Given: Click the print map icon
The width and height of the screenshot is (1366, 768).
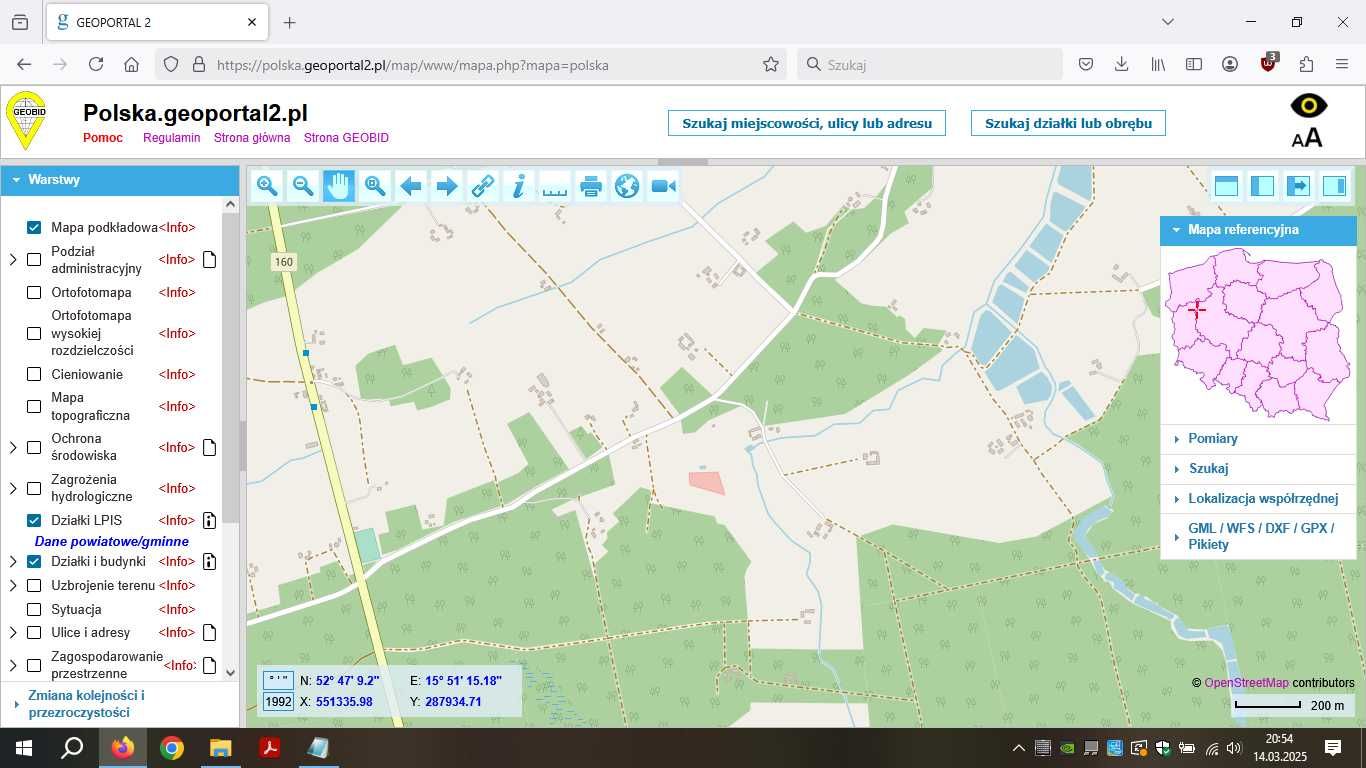Looking at the screenshot, I should click(x=591, y=185).
